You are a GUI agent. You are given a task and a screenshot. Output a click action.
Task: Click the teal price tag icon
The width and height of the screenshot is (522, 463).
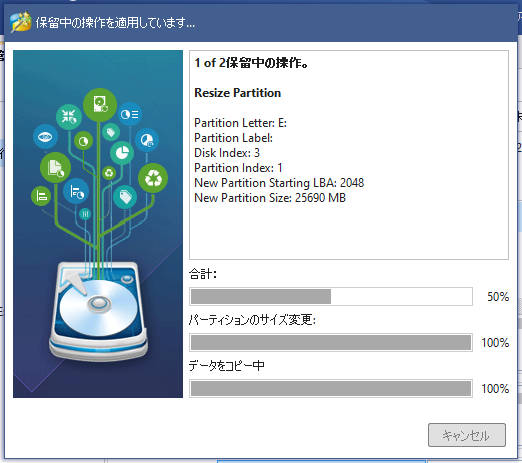pyautogui.click(x=125, y=197)
